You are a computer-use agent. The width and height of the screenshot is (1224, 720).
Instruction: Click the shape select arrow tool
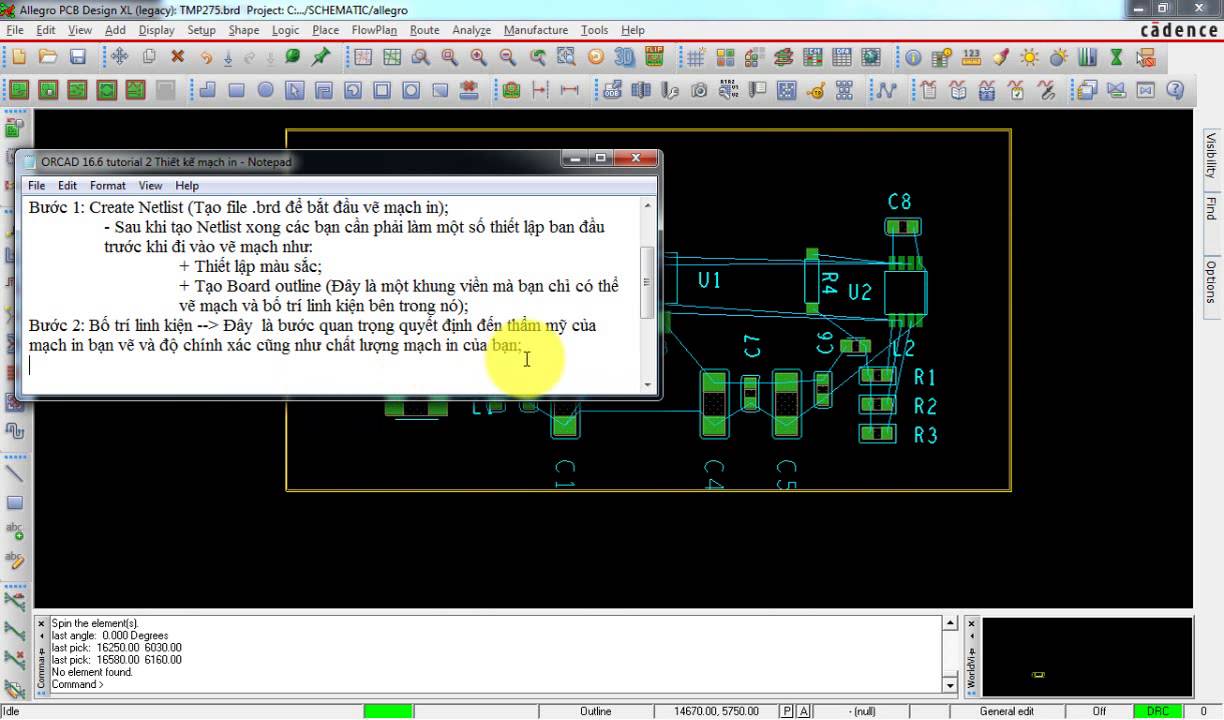click(x=294, y=90)
